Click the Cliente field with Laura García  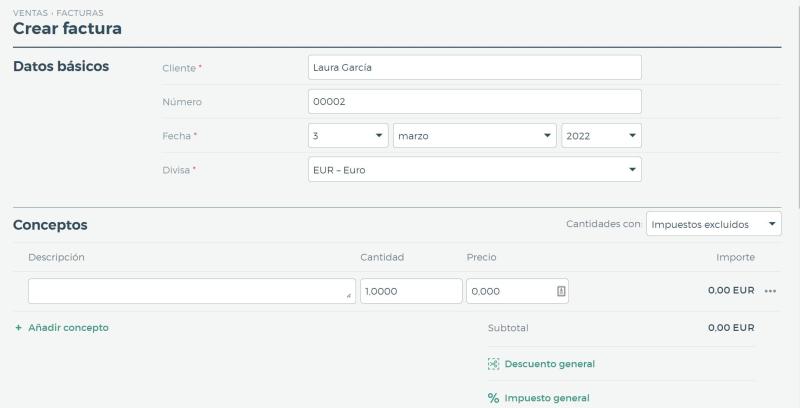click(474, 67)
